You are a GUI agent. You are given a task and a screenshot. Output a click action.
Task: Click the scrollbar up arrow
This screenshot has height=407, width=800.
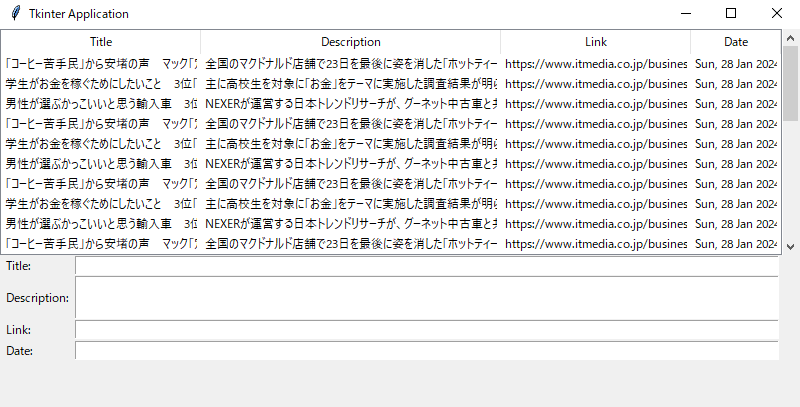(x=790, y=38)
